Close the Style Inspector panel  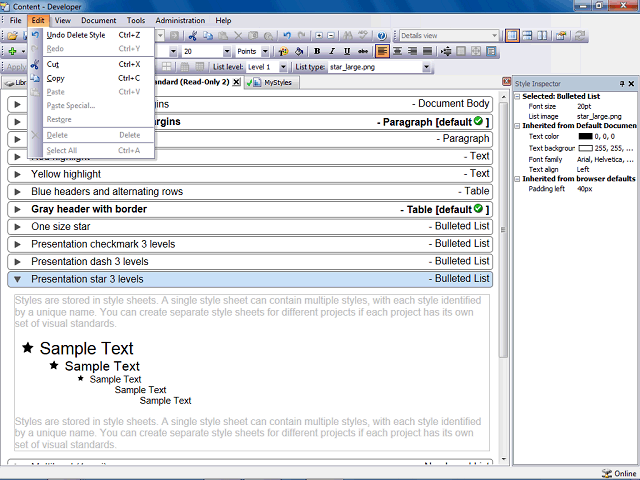(631, 84)
